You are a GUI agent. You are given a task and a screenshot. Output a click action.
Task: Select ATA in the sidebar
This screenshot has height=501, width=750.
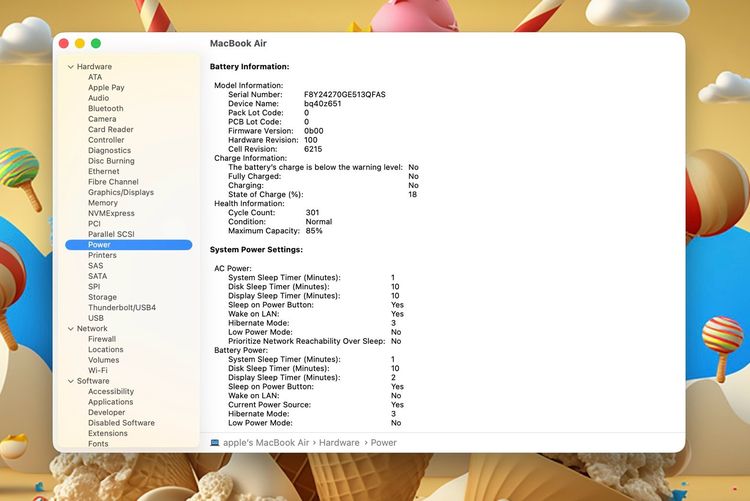[95, 77]
